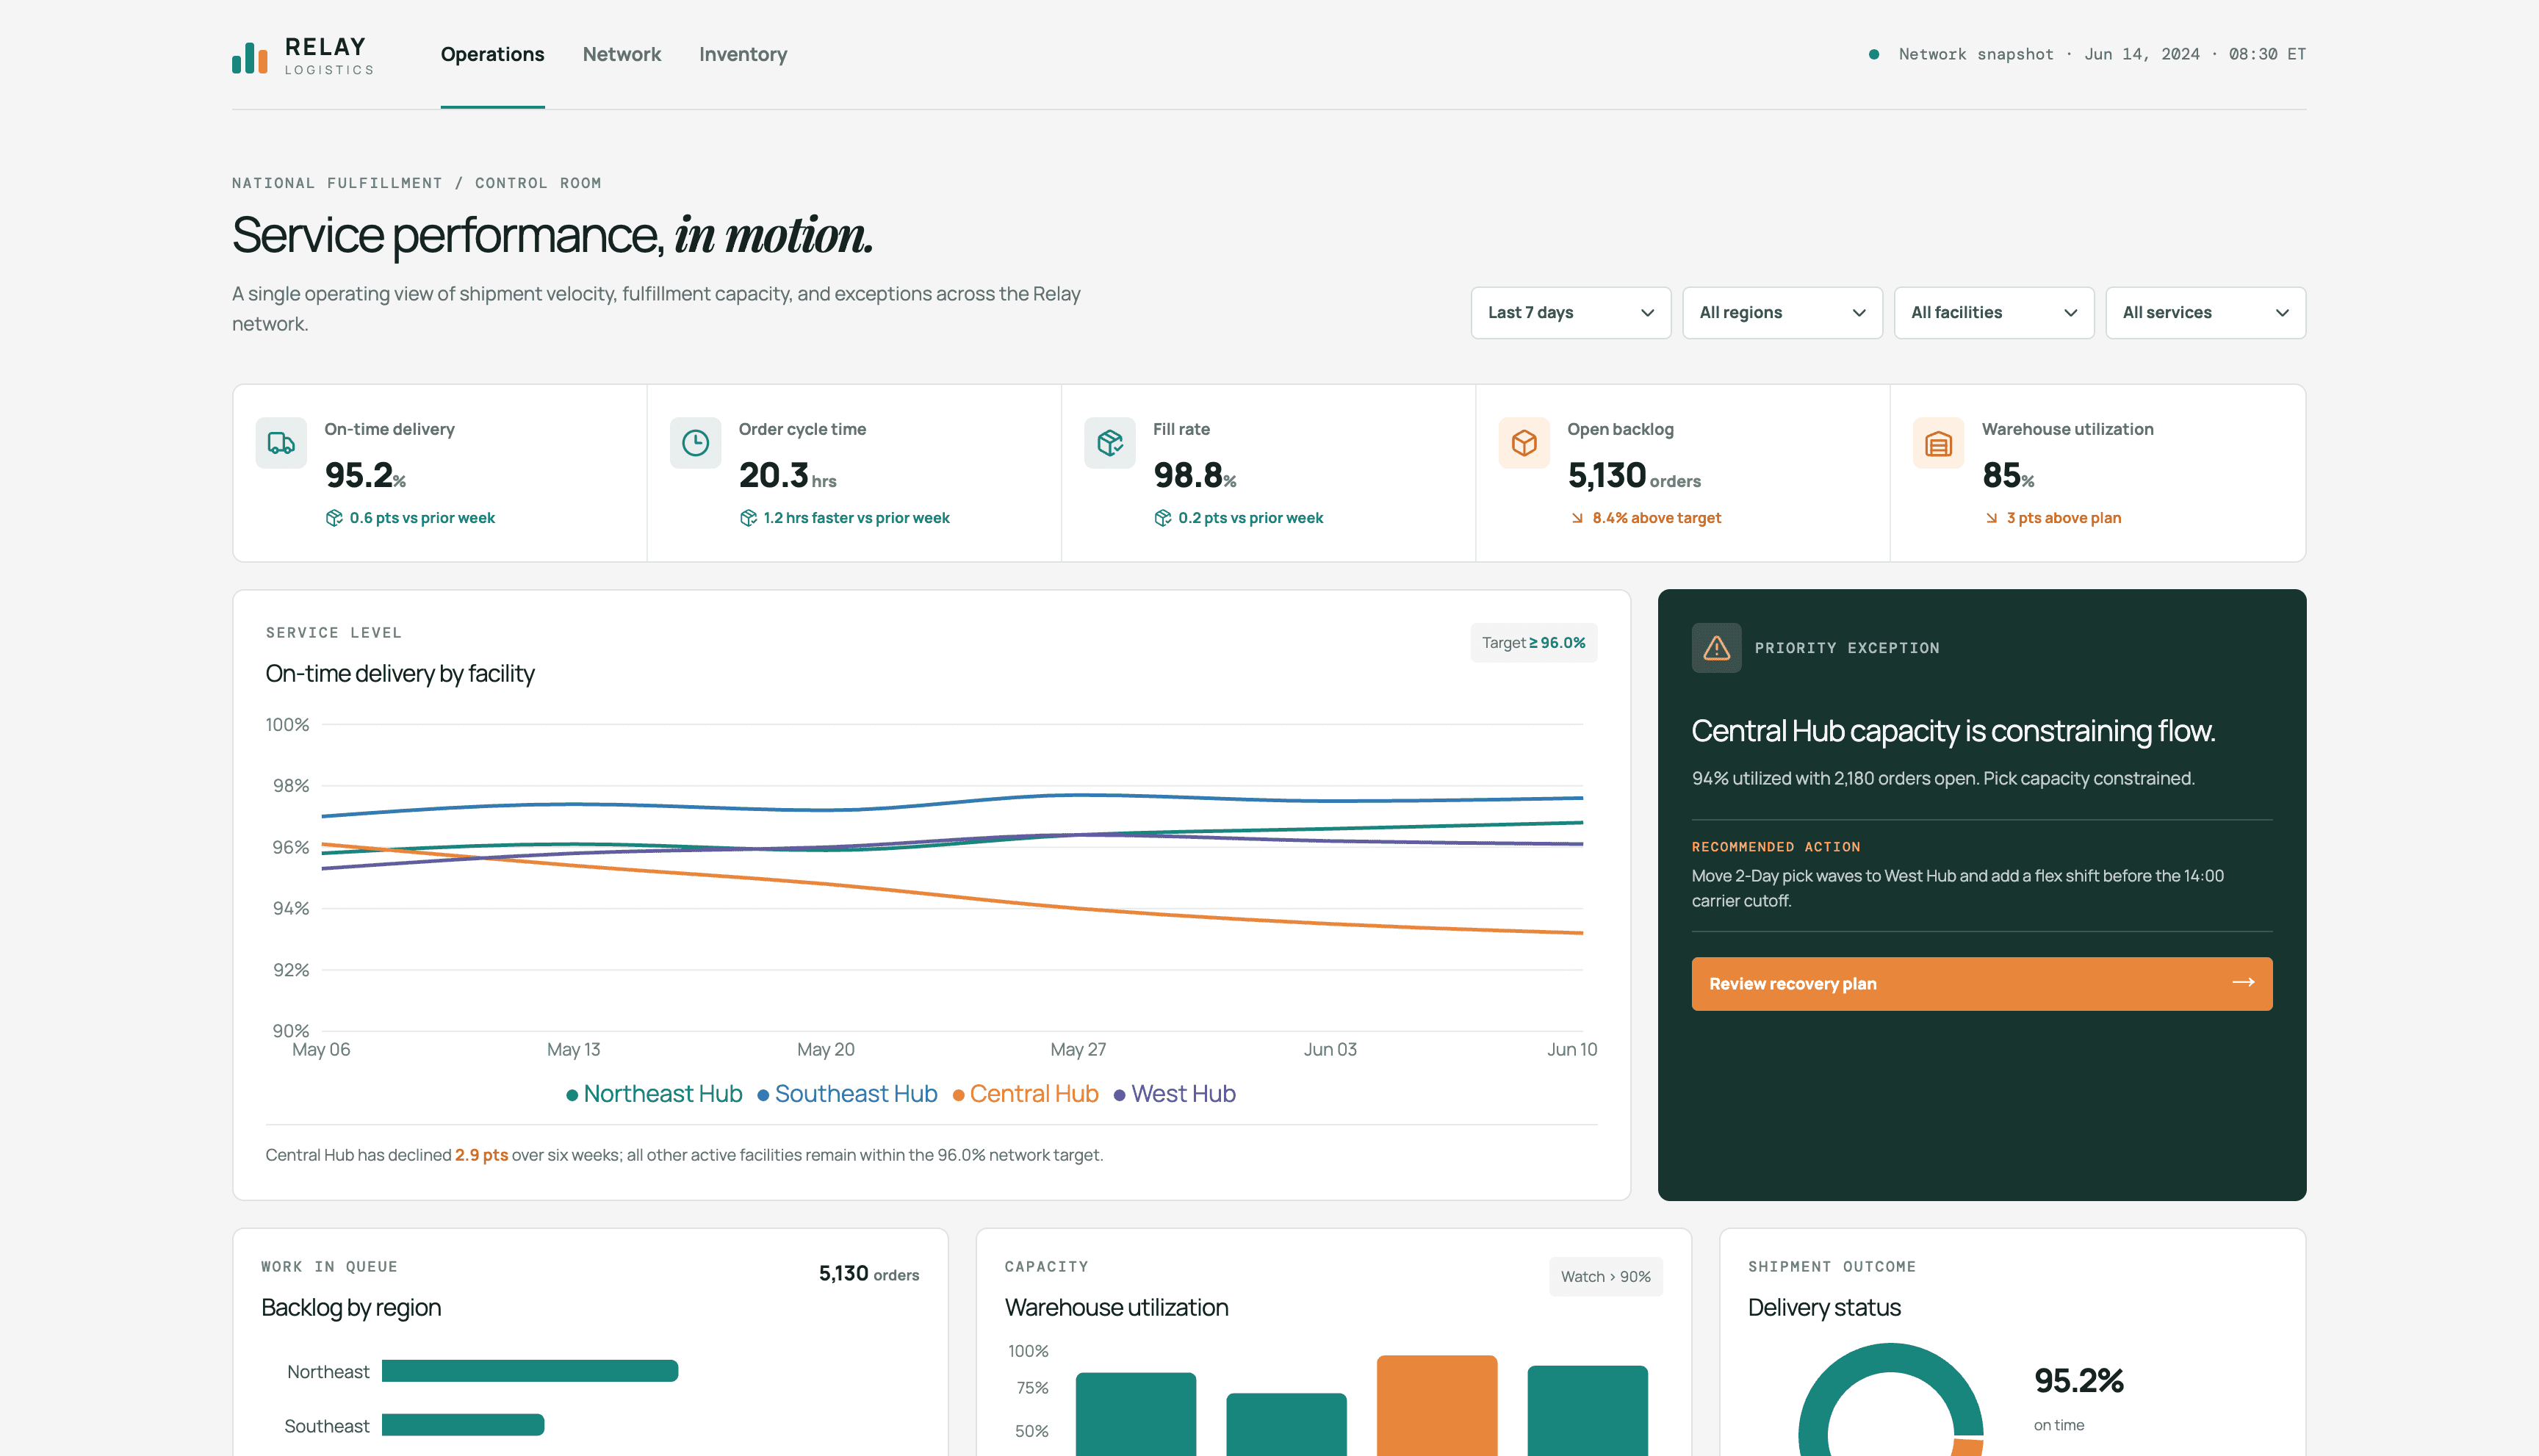Click the 2.9 pts highlighted text
Screen dimensions: 2539x1456
pyautogui.click(x=481, y=1155)
